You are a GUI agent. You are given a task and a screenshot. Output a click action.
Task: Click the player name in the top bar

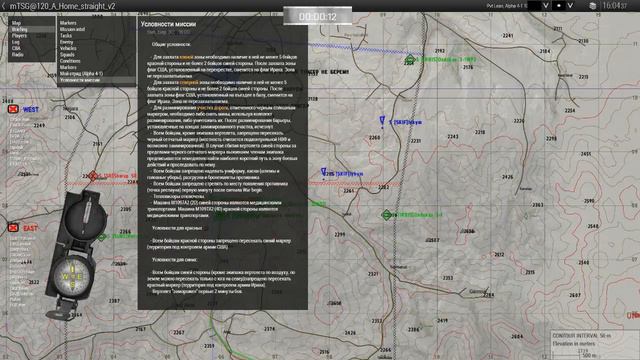click(507, 6)
